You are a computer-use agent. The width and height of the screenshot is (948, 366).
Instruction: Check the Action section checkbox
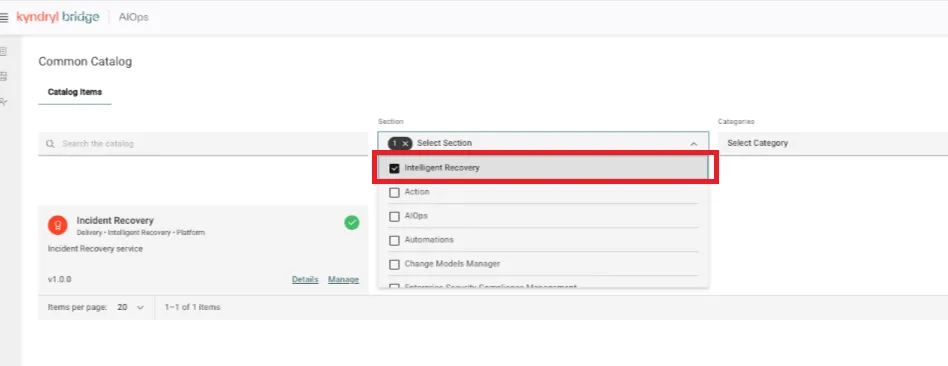pos(394,192)
